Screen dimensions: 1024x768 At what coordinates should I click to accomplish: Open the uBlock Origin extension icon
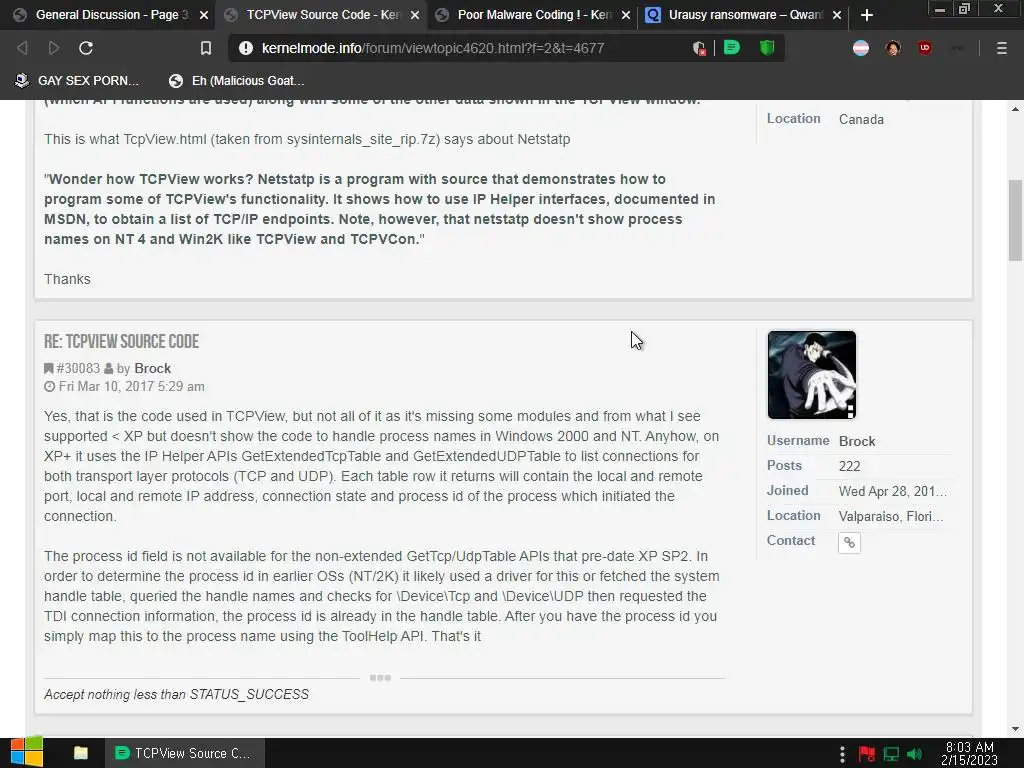click(924, 48)
